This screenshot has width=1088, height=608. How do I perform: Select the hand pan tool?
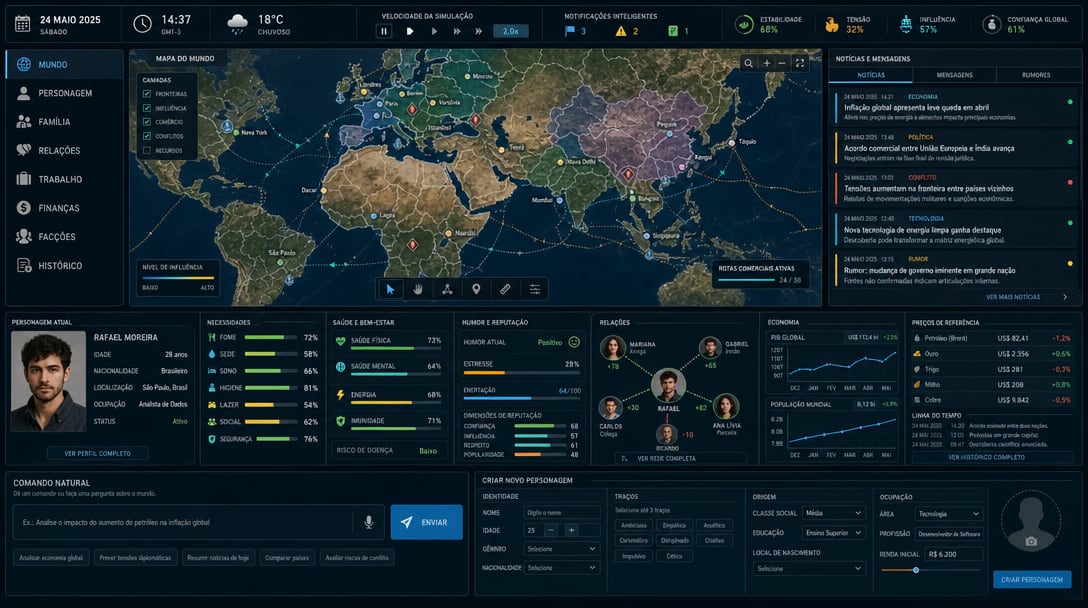pyautogui.click(x=418, y=289)
